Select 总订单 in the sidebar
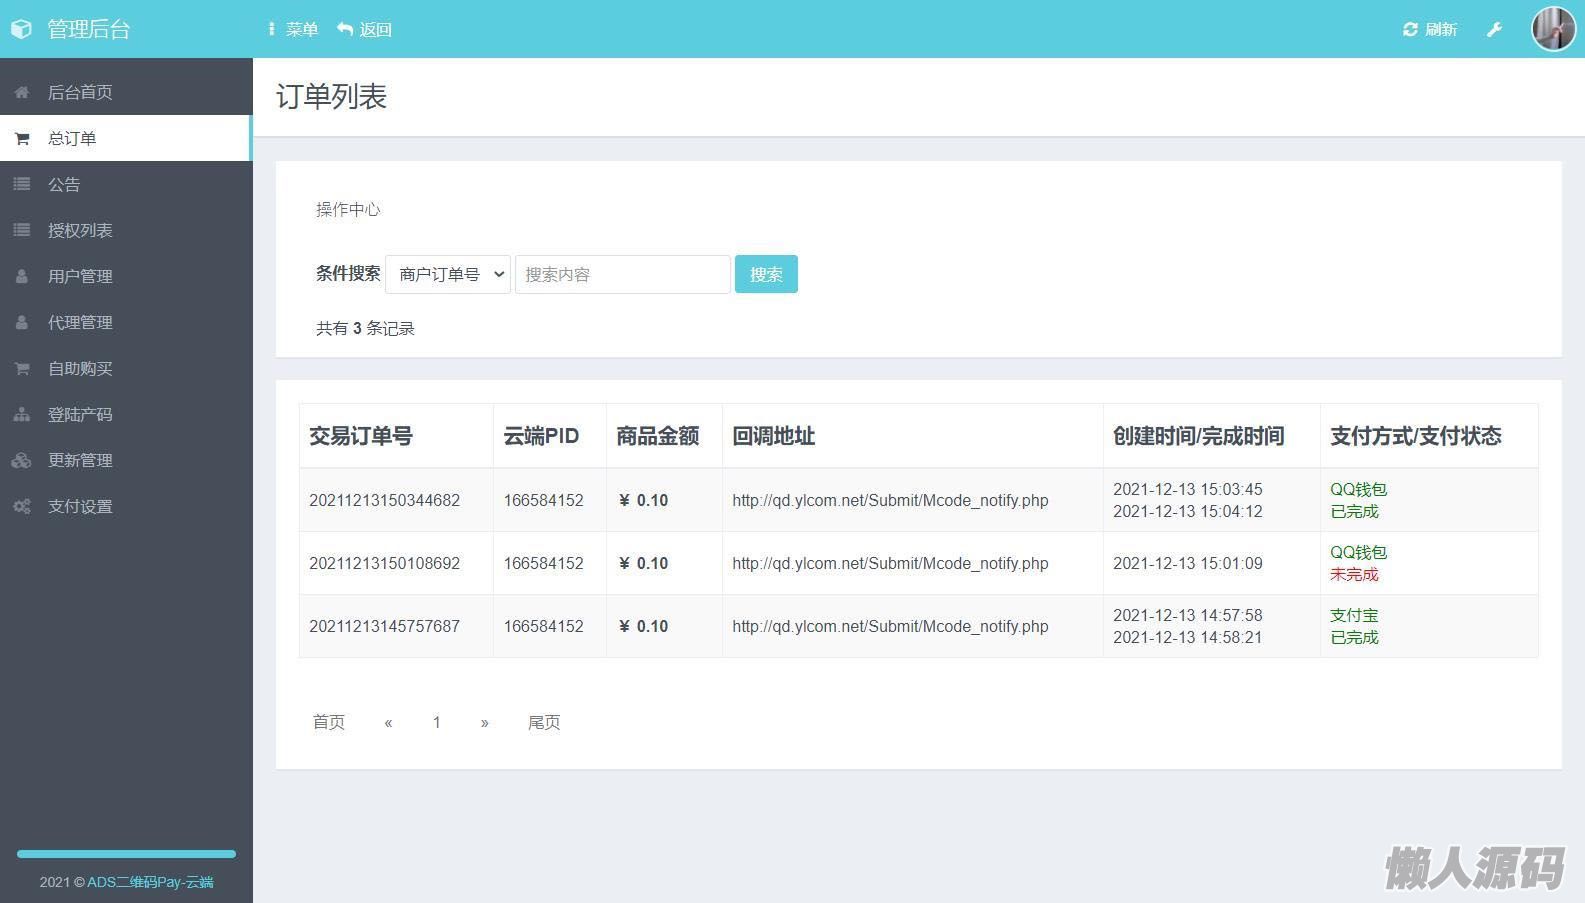The width and height of the screenshot is (1585, 903). point(72,138)
